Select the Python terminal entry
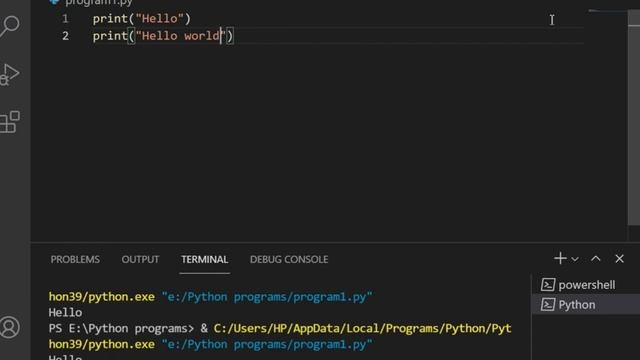This screenshot has height=360, width=640. (586, 304)
